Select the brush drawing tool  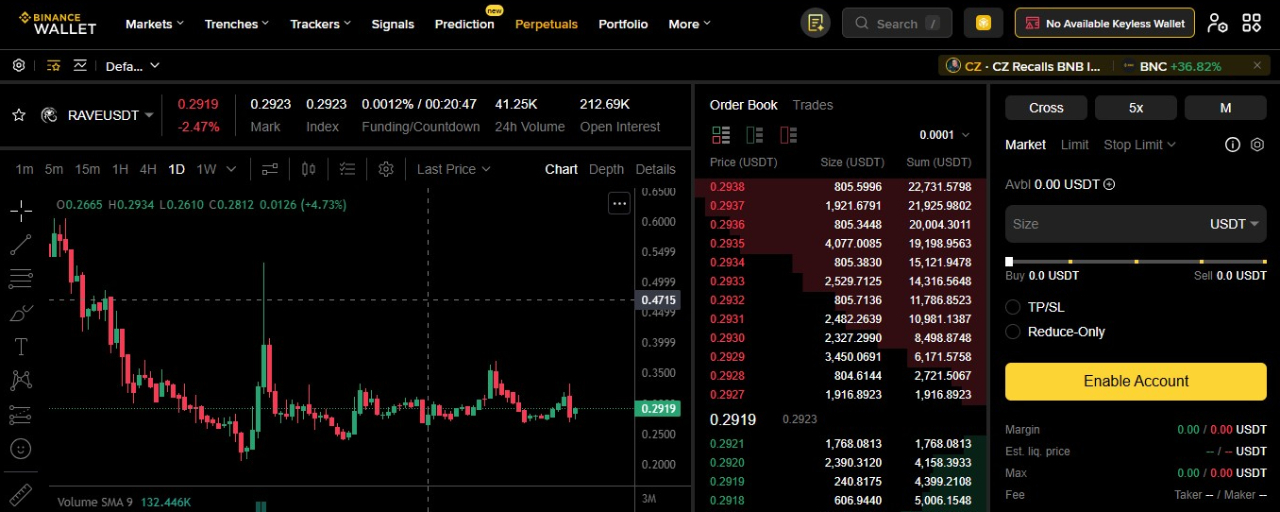20,313
